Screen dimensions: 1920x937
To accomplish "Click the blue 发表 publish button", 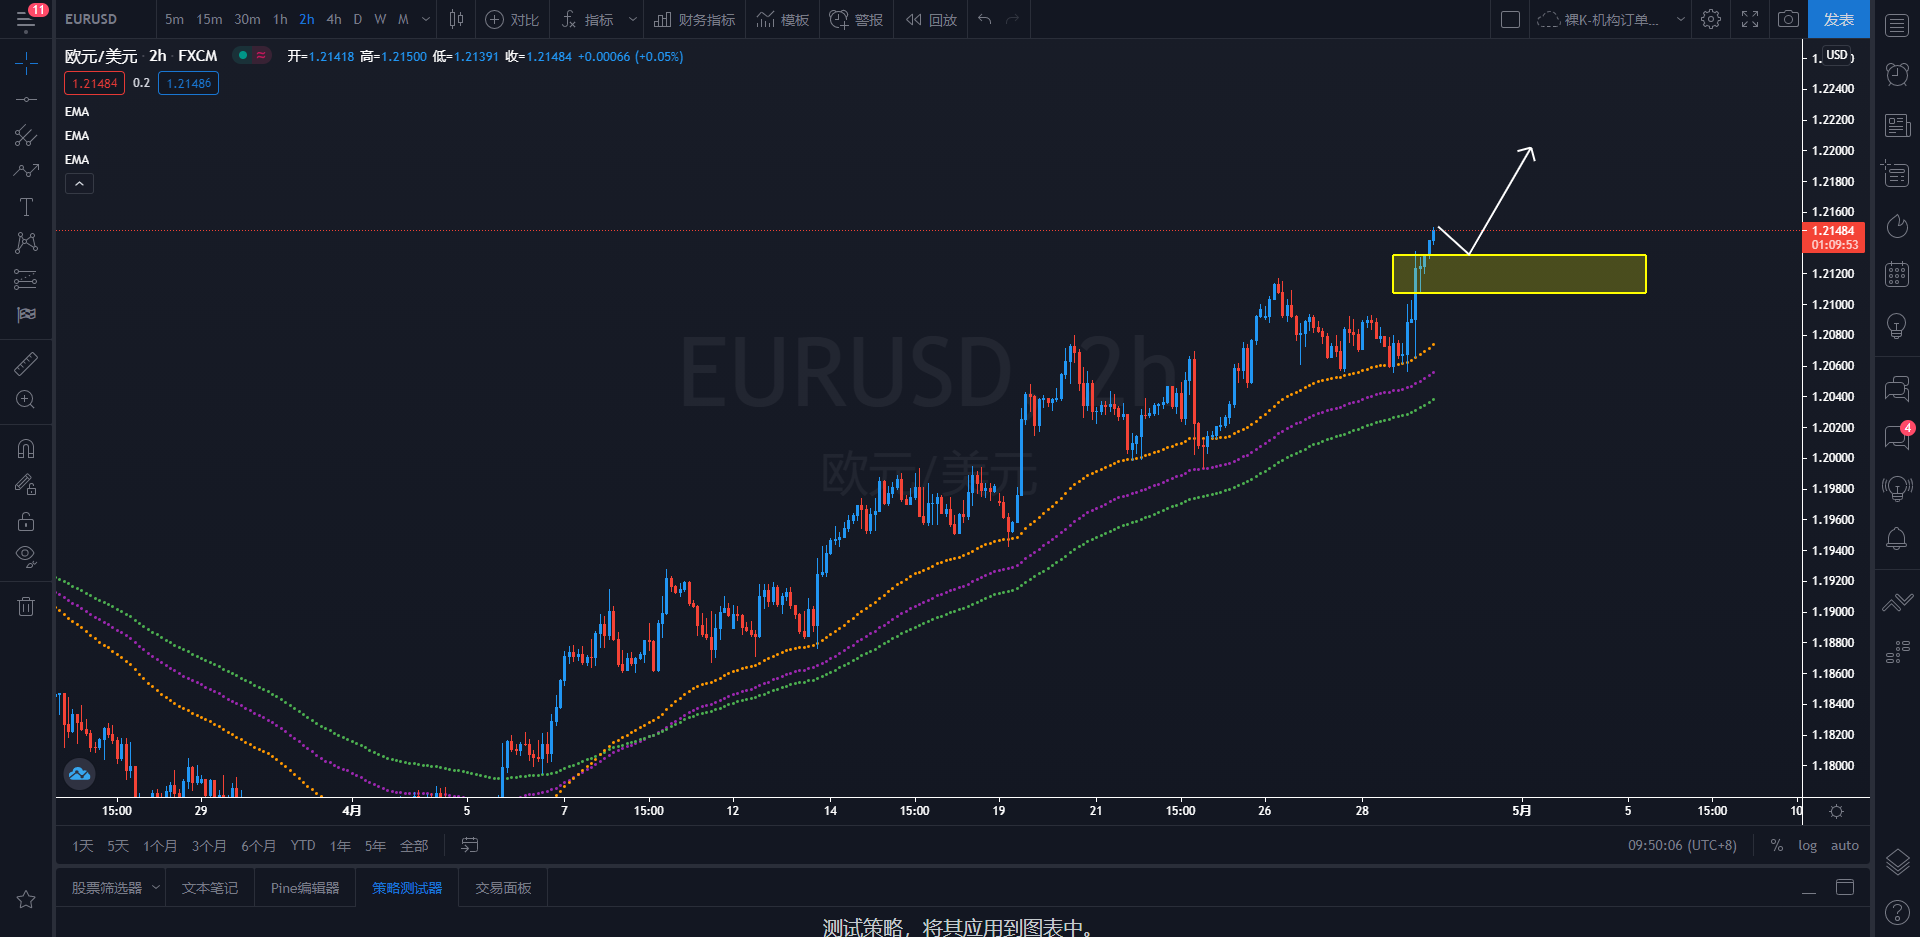I will point(1838,19).
